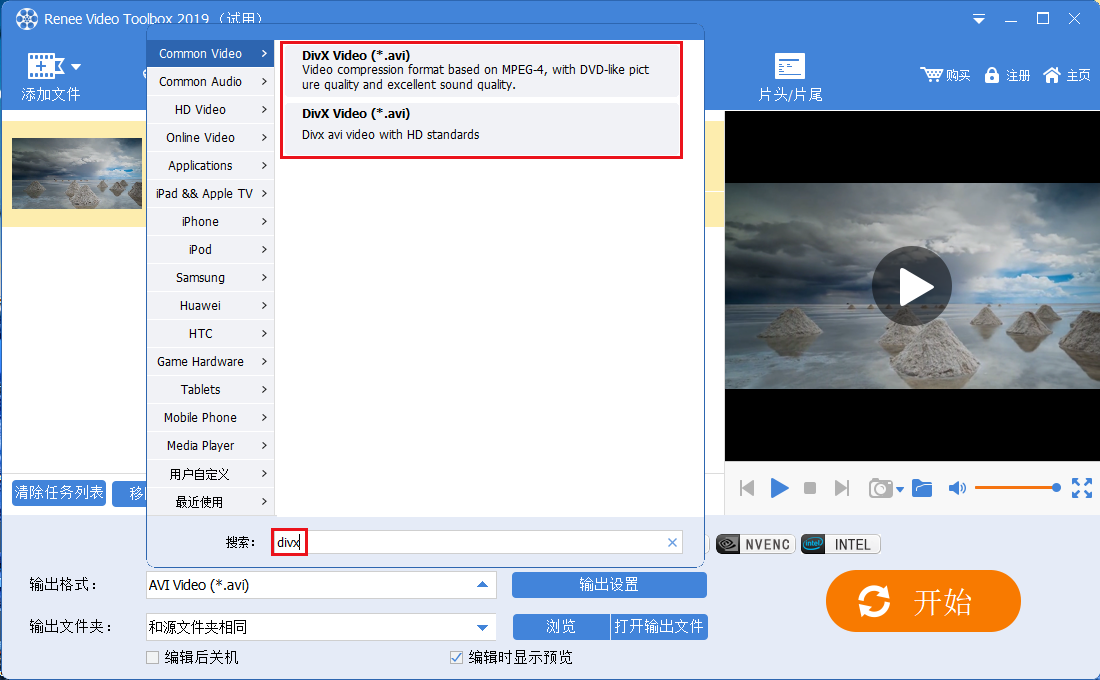Open the Add Files dropdown arrow
This screenshot has height=680, width=1100.
(x=76, y=67)
